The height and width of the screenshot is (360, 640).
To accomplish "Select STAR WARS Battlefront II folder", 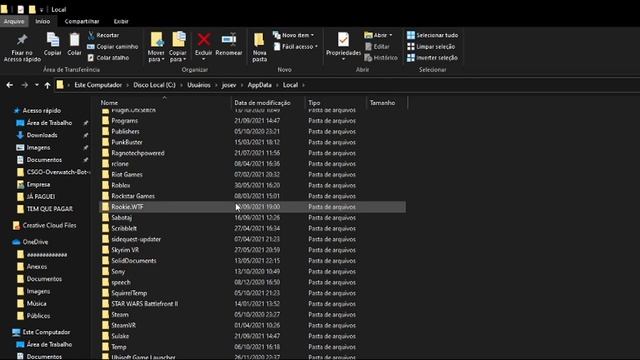I will (144, 304).
